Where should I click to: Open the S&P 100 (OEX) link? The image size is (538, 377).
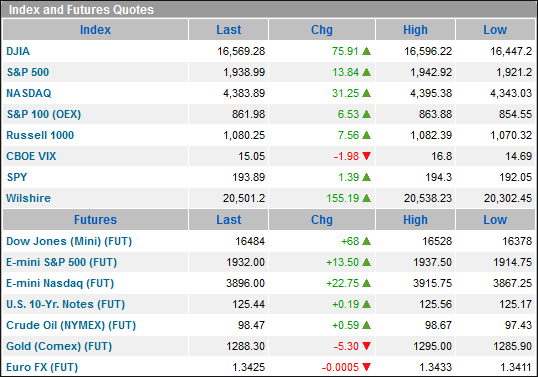[44, 114]
